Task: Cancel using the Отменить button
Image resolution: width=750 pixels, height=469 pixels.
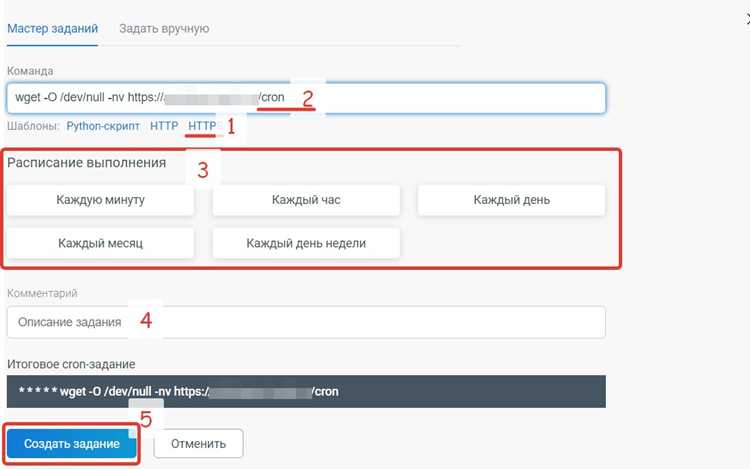Action: point(199,444)
